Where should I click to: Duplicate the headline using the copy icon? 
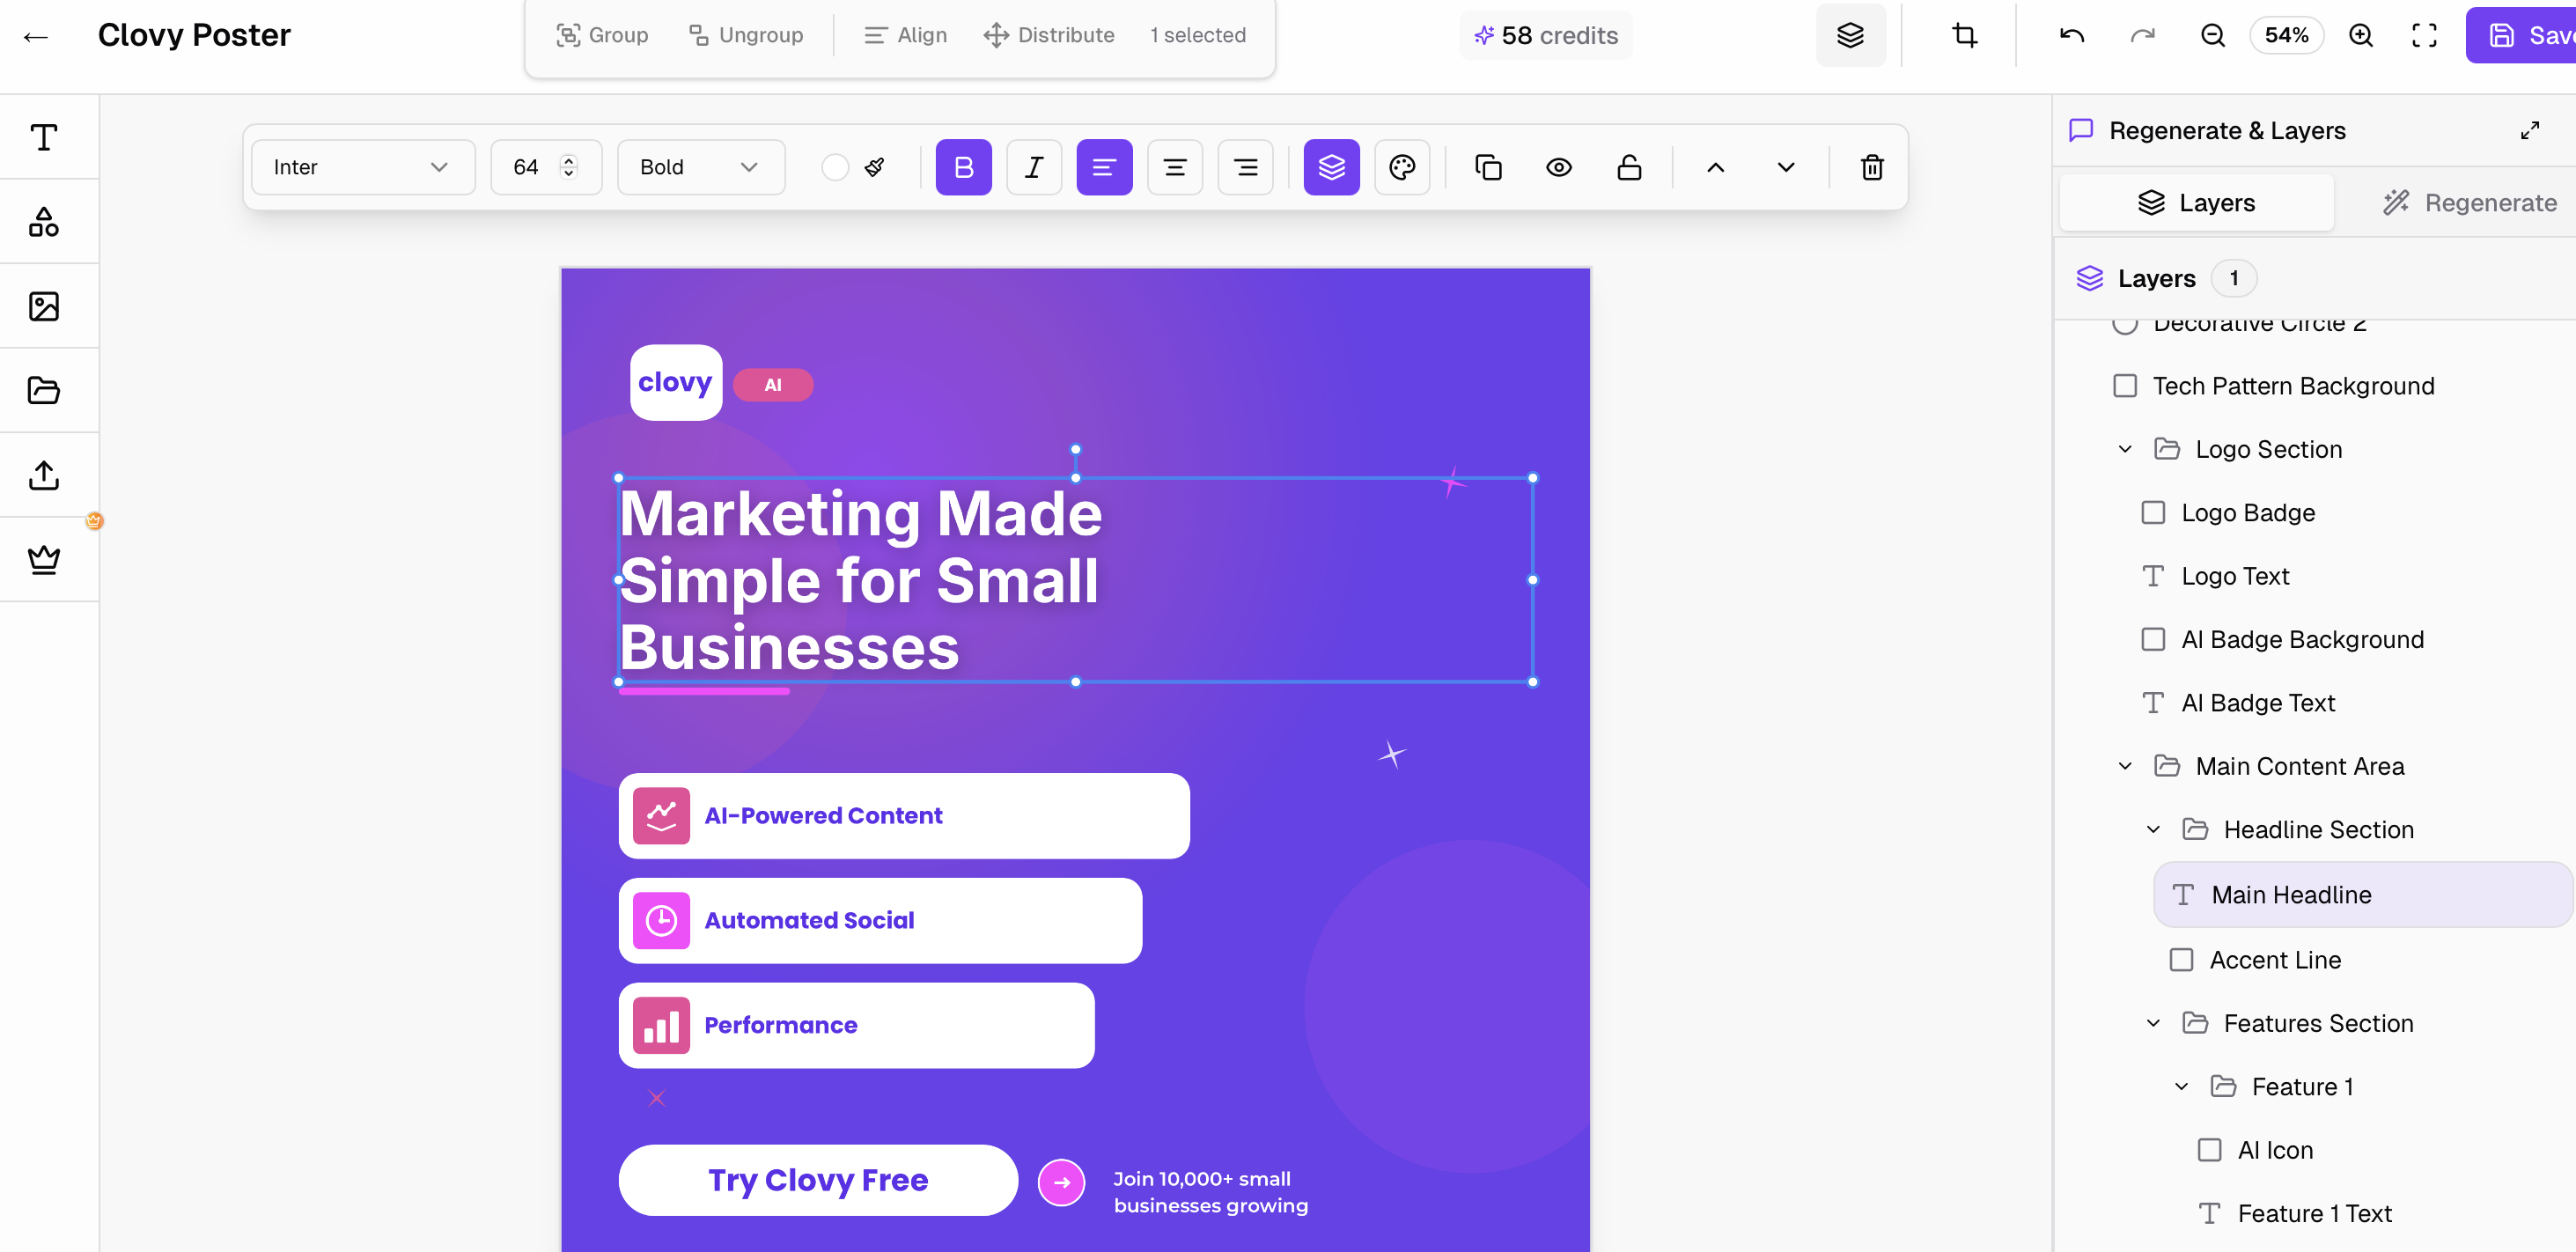(1488, 167)
